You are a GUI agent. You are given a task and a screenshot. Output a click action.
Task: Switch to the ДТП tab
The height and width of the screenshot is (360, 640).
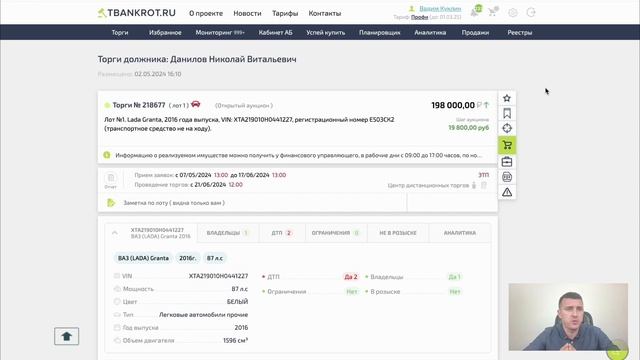282,233
